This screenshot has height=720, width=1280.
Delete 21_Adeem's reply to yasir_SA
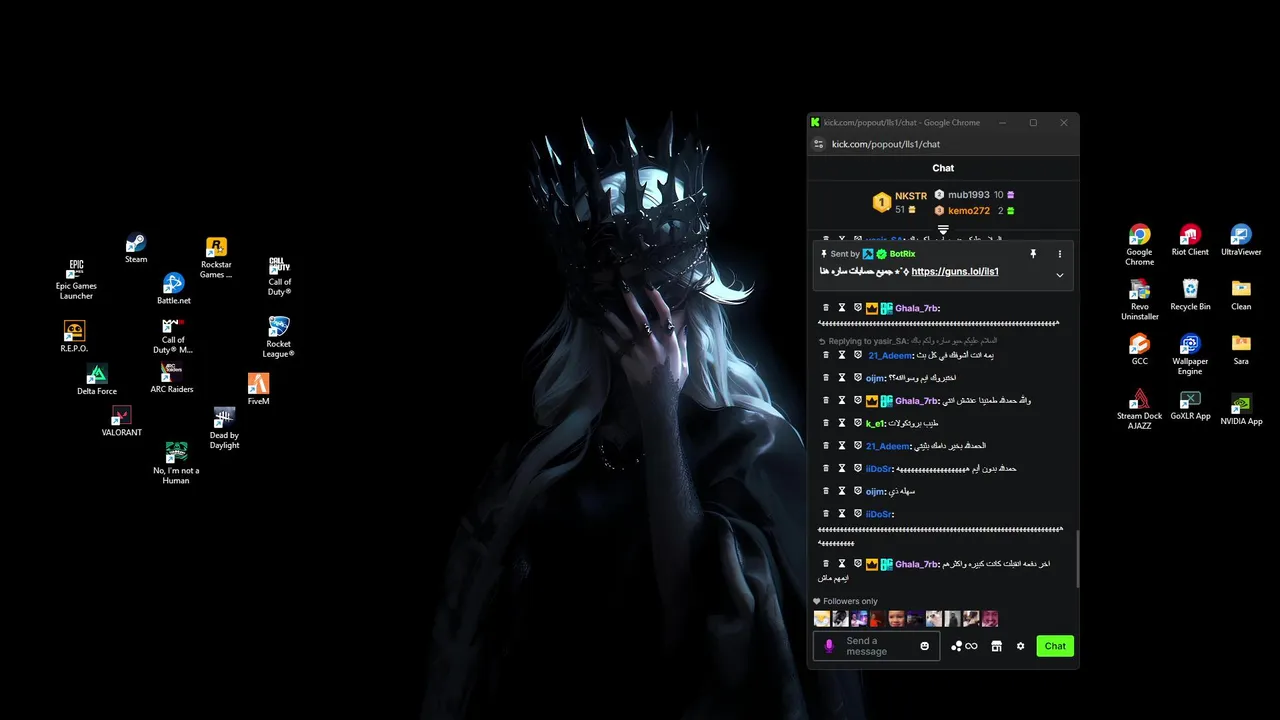click(x=826, y=355)
